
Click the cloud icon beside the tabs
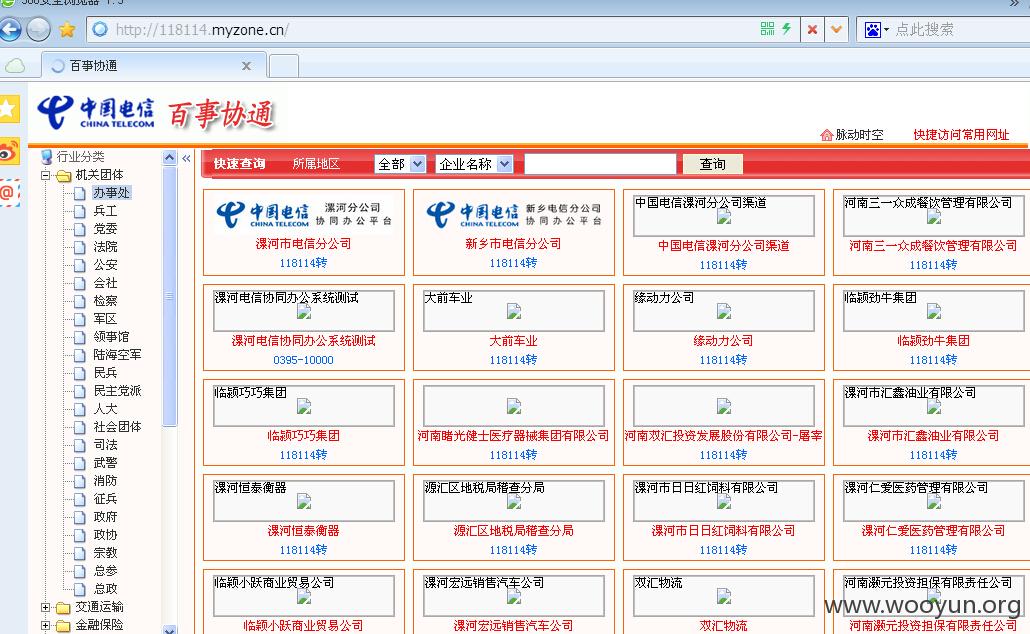pos(15,66)
